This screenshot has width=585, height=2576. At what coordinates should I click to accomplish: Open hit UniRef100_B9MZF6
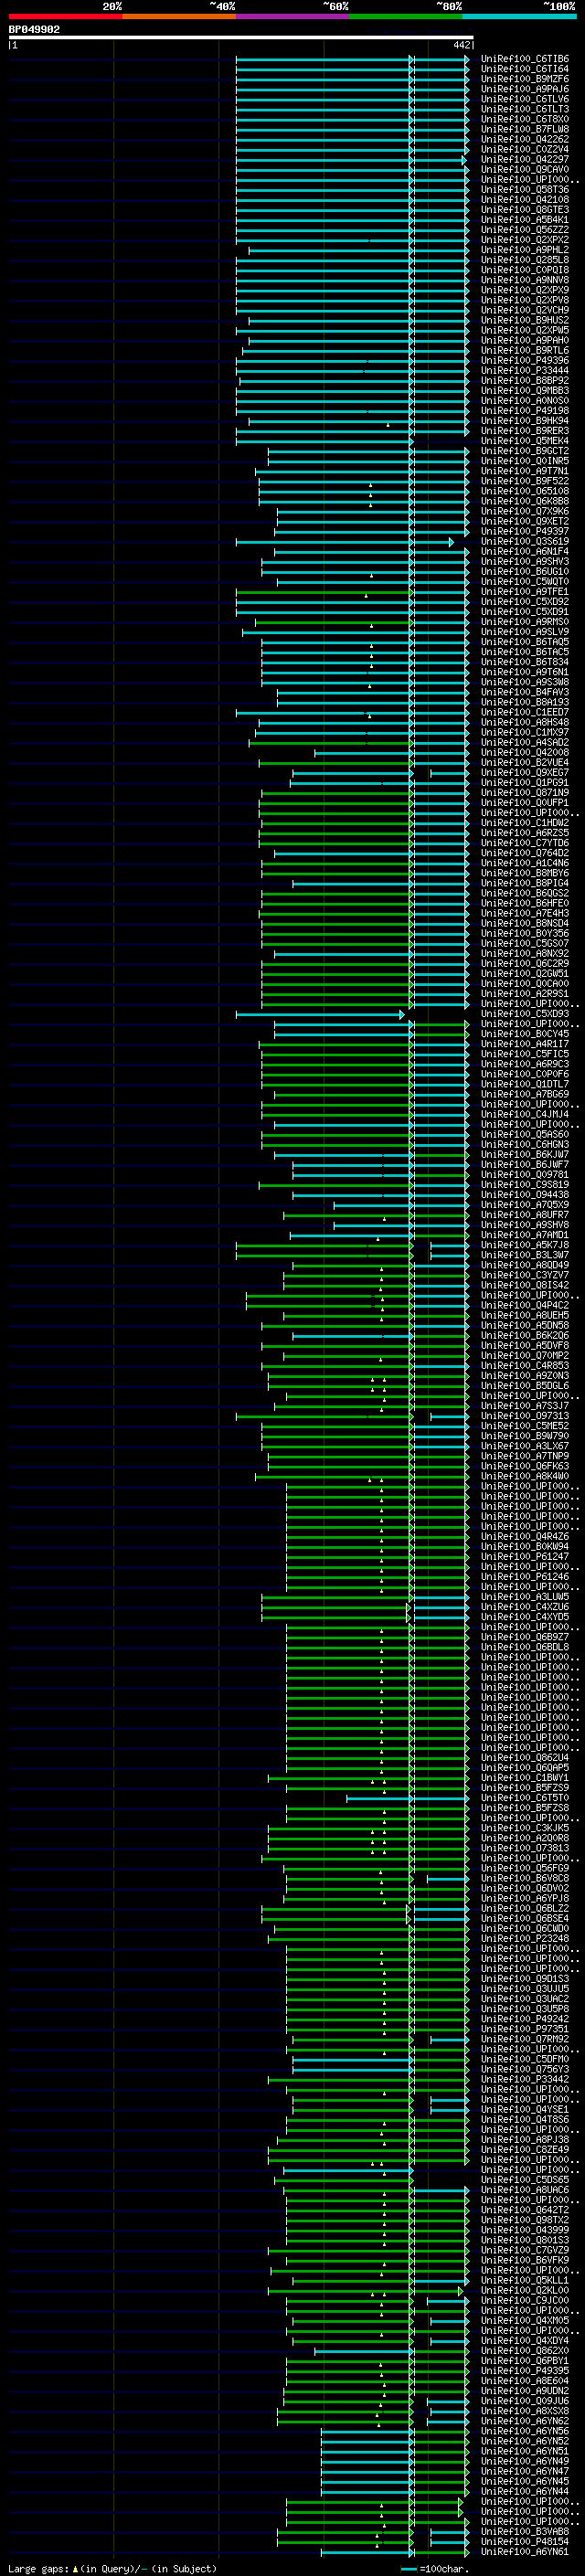tap(525, 79)
